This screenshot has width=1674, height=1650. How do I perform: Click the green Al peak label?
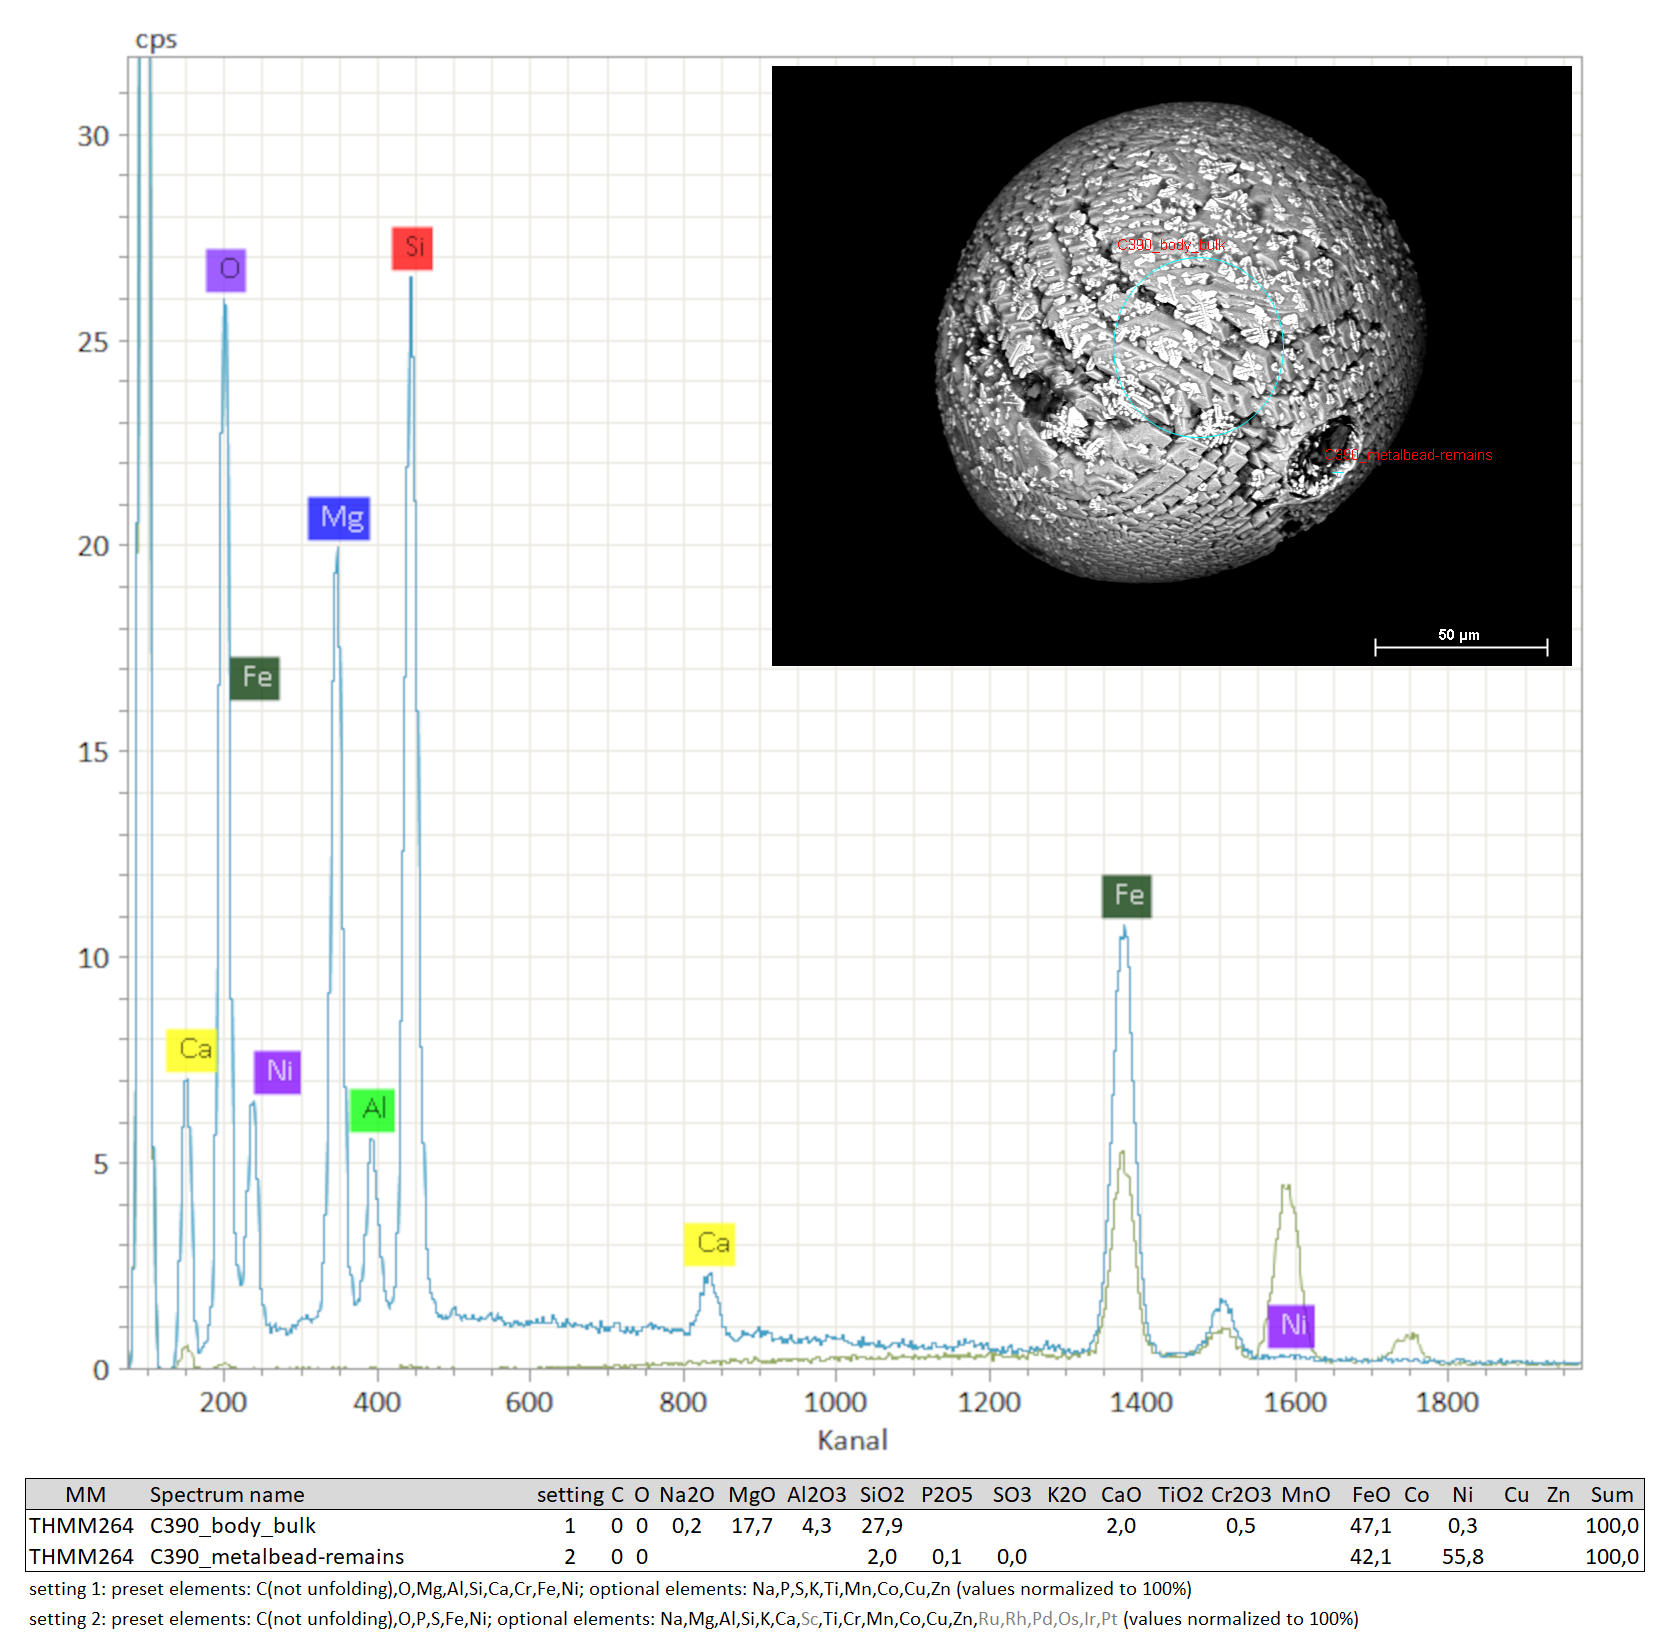tap(372, 1109)
